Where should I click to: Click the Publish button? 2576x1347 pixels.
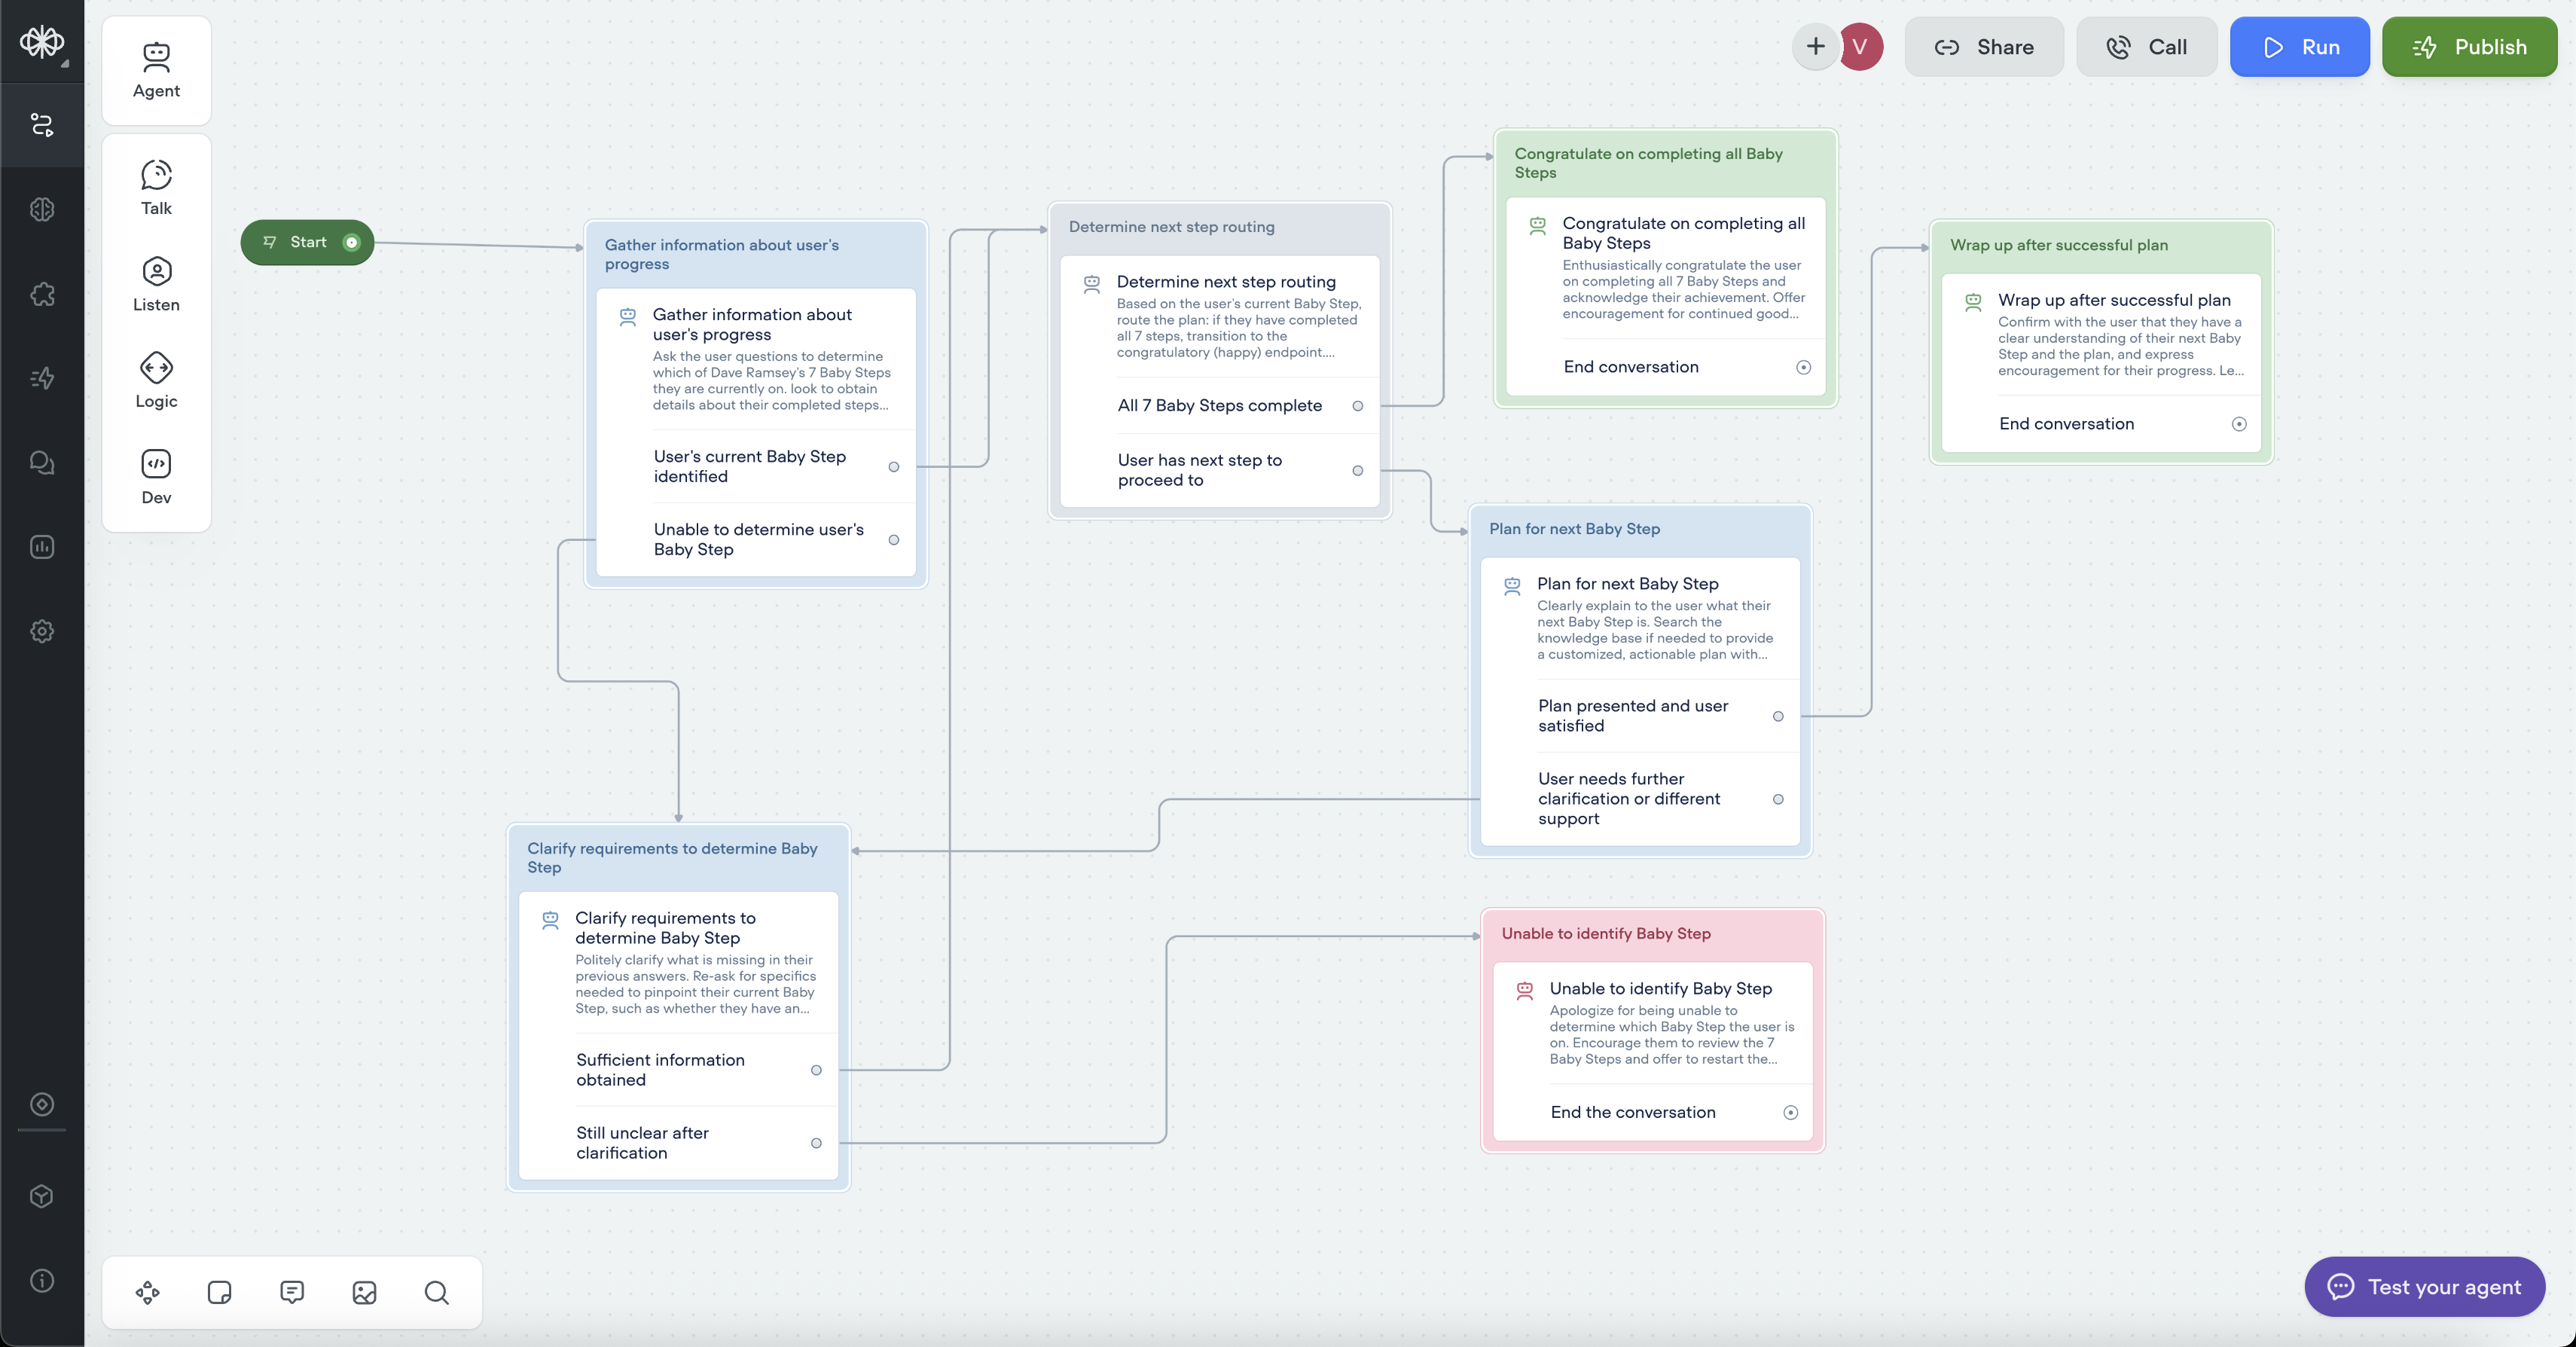2468,47
